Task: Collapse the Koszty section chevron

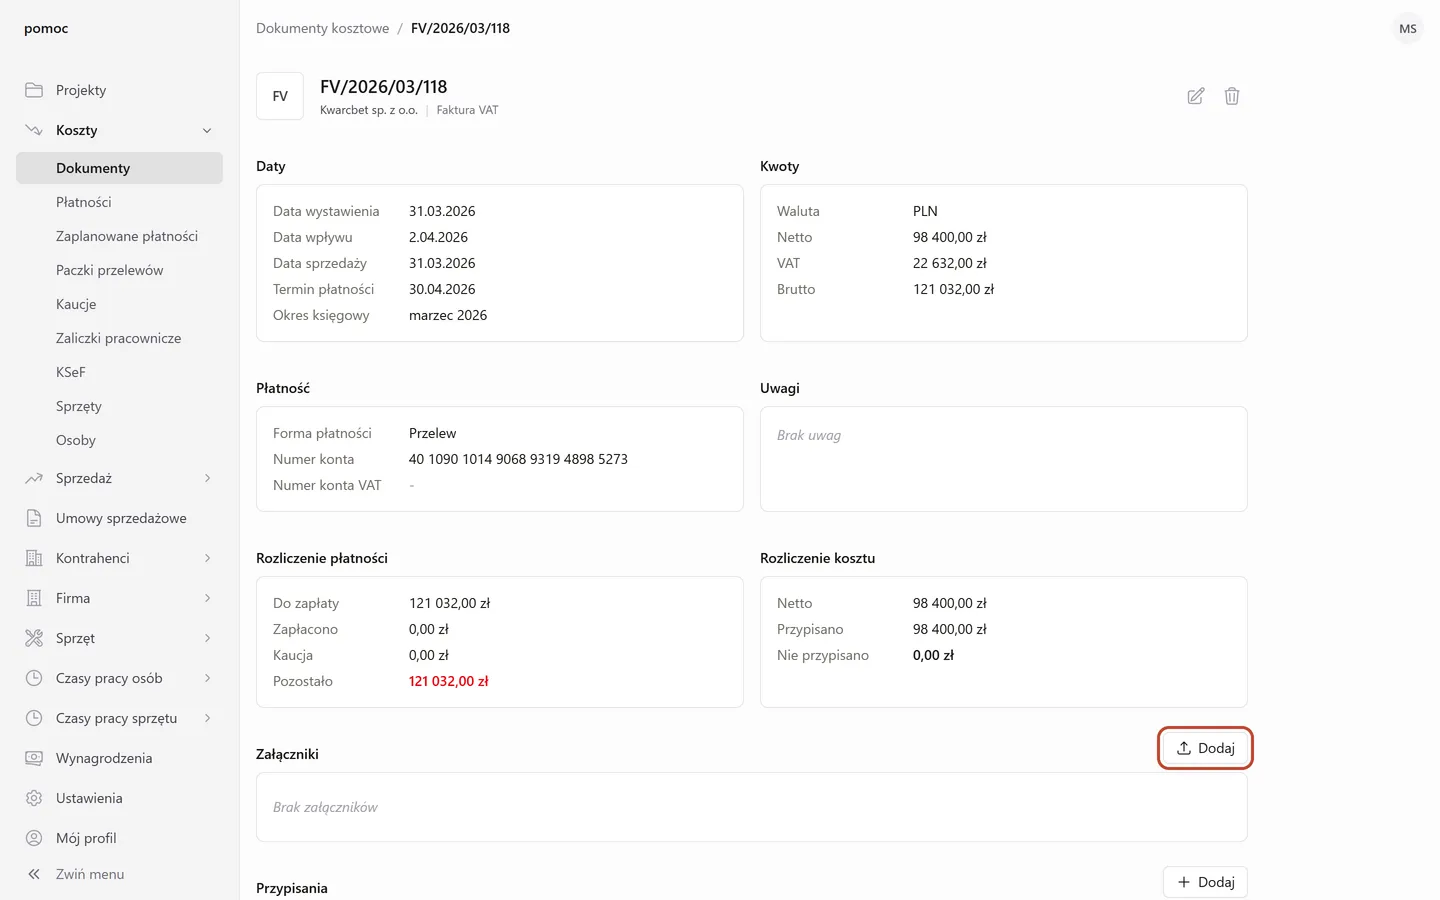Action: point(207,130)
